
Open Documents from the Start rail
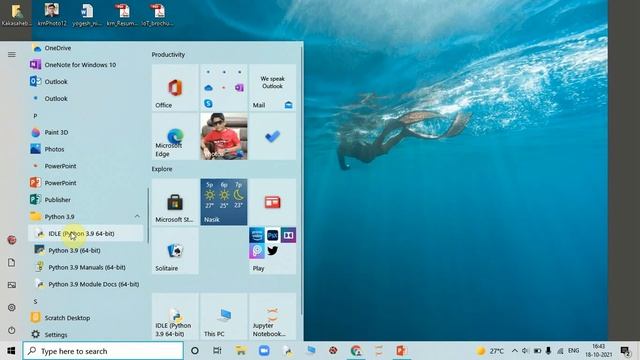click(x=12, y=262)
